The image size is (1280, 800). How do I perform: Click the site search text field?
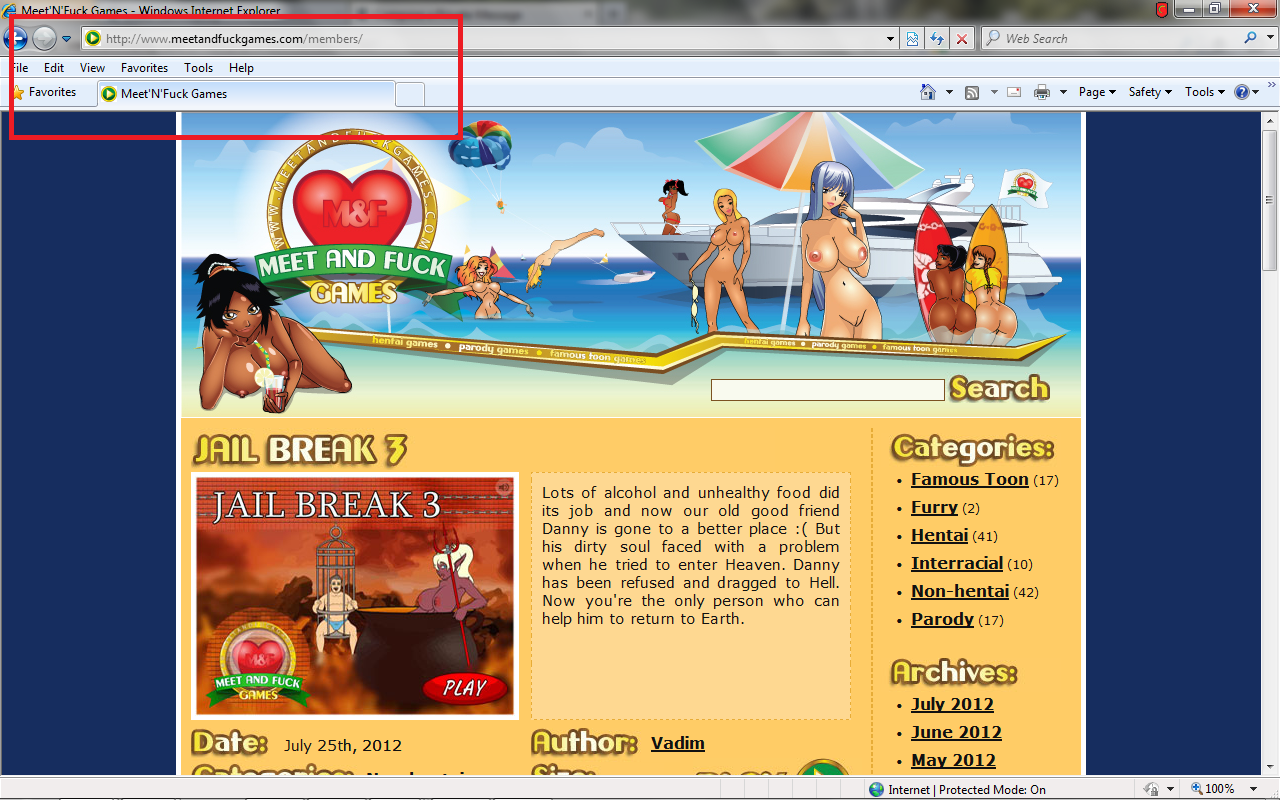click(827, 390)
